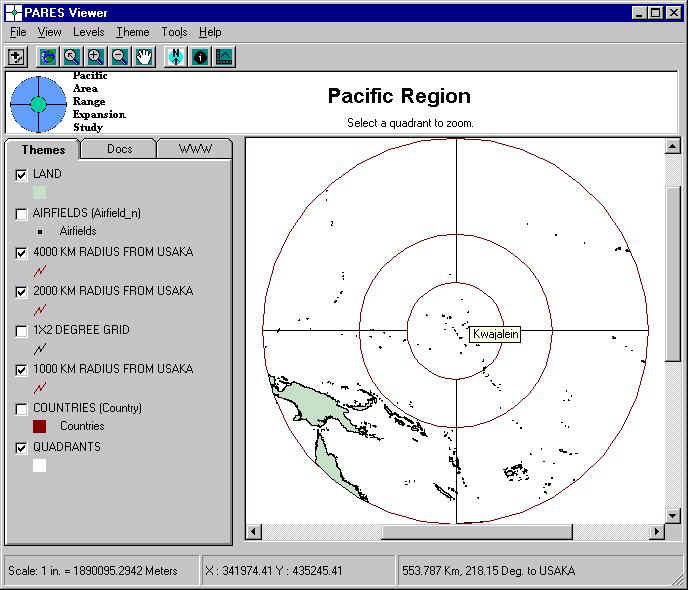Select the Zoom In magnifier tool
The width and height of the screenshot is (688, 590).
click(95, 57)
